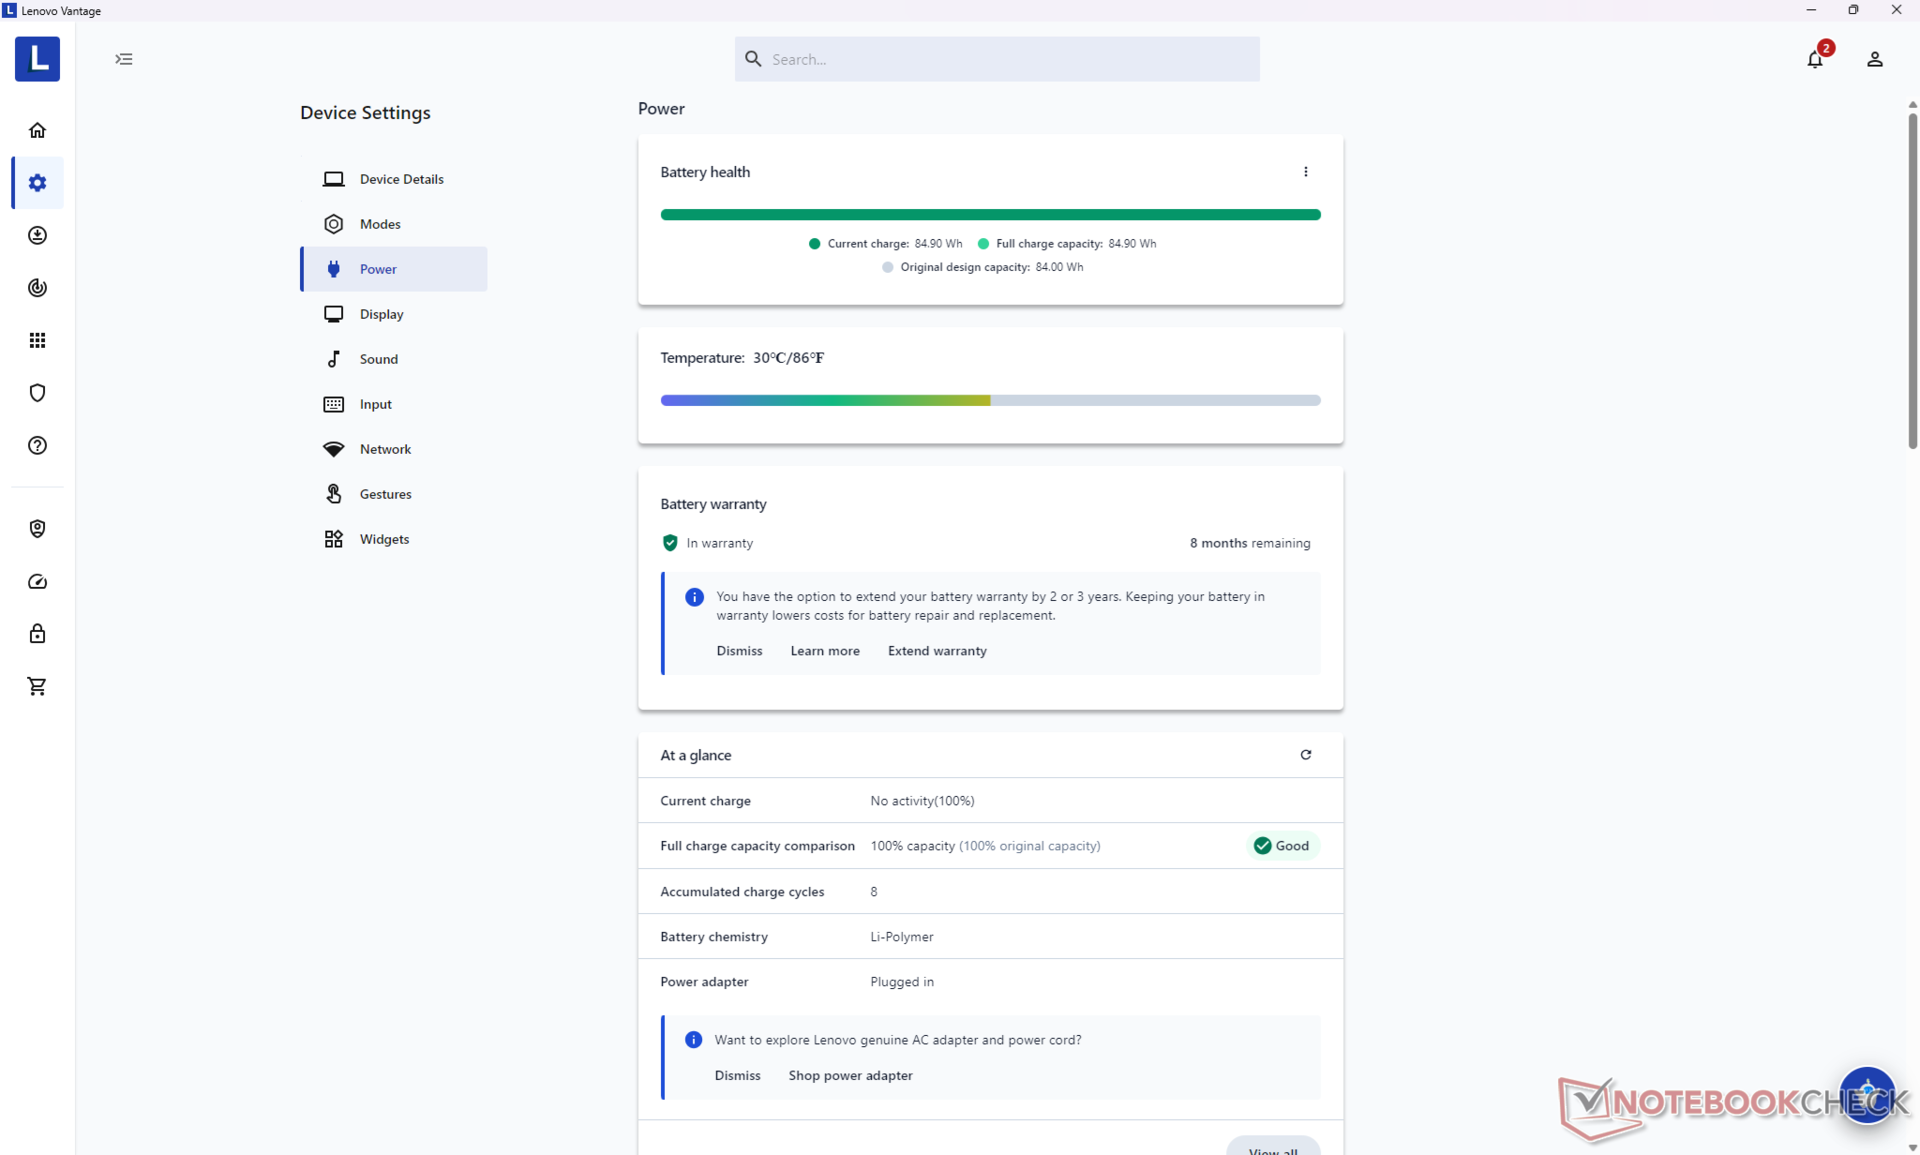
Task: Open the Modes settings item
Action: (x=379, y=224)
